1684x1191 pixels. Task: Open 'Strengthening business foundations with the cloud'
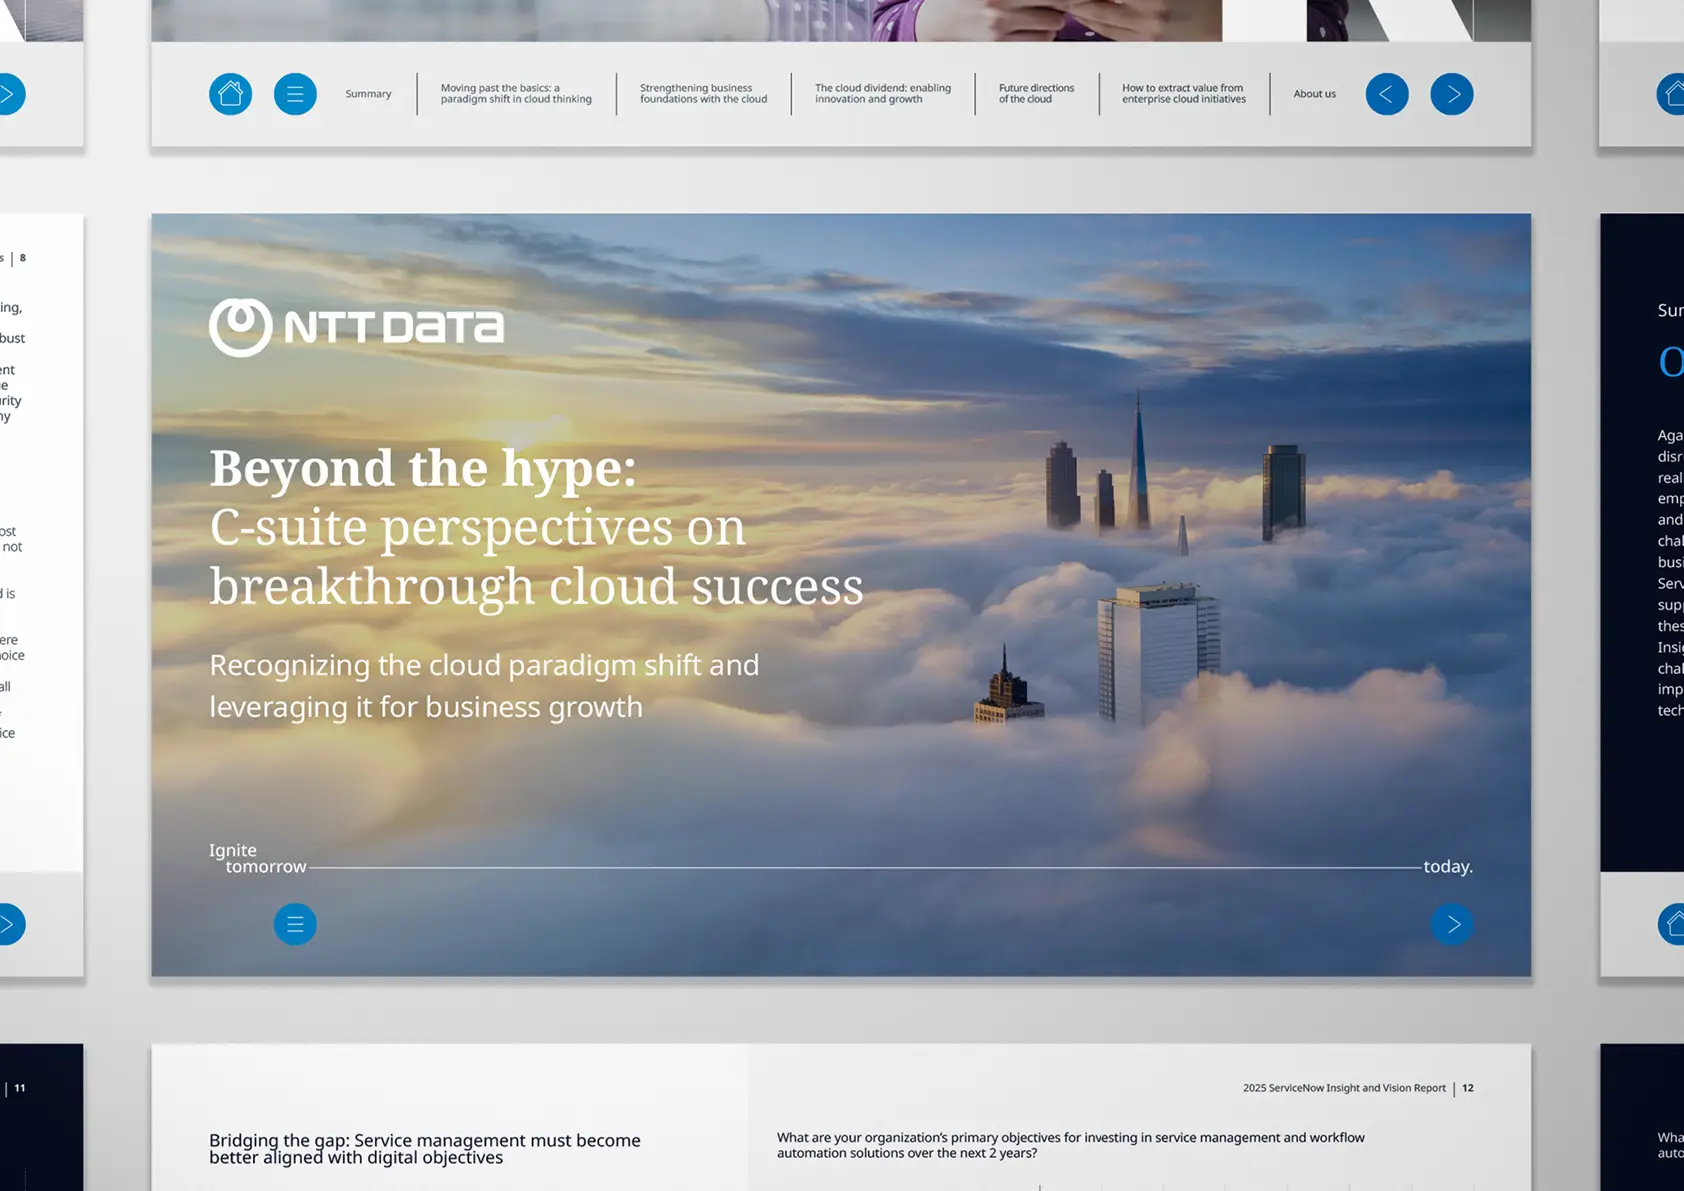click(703, 94)
